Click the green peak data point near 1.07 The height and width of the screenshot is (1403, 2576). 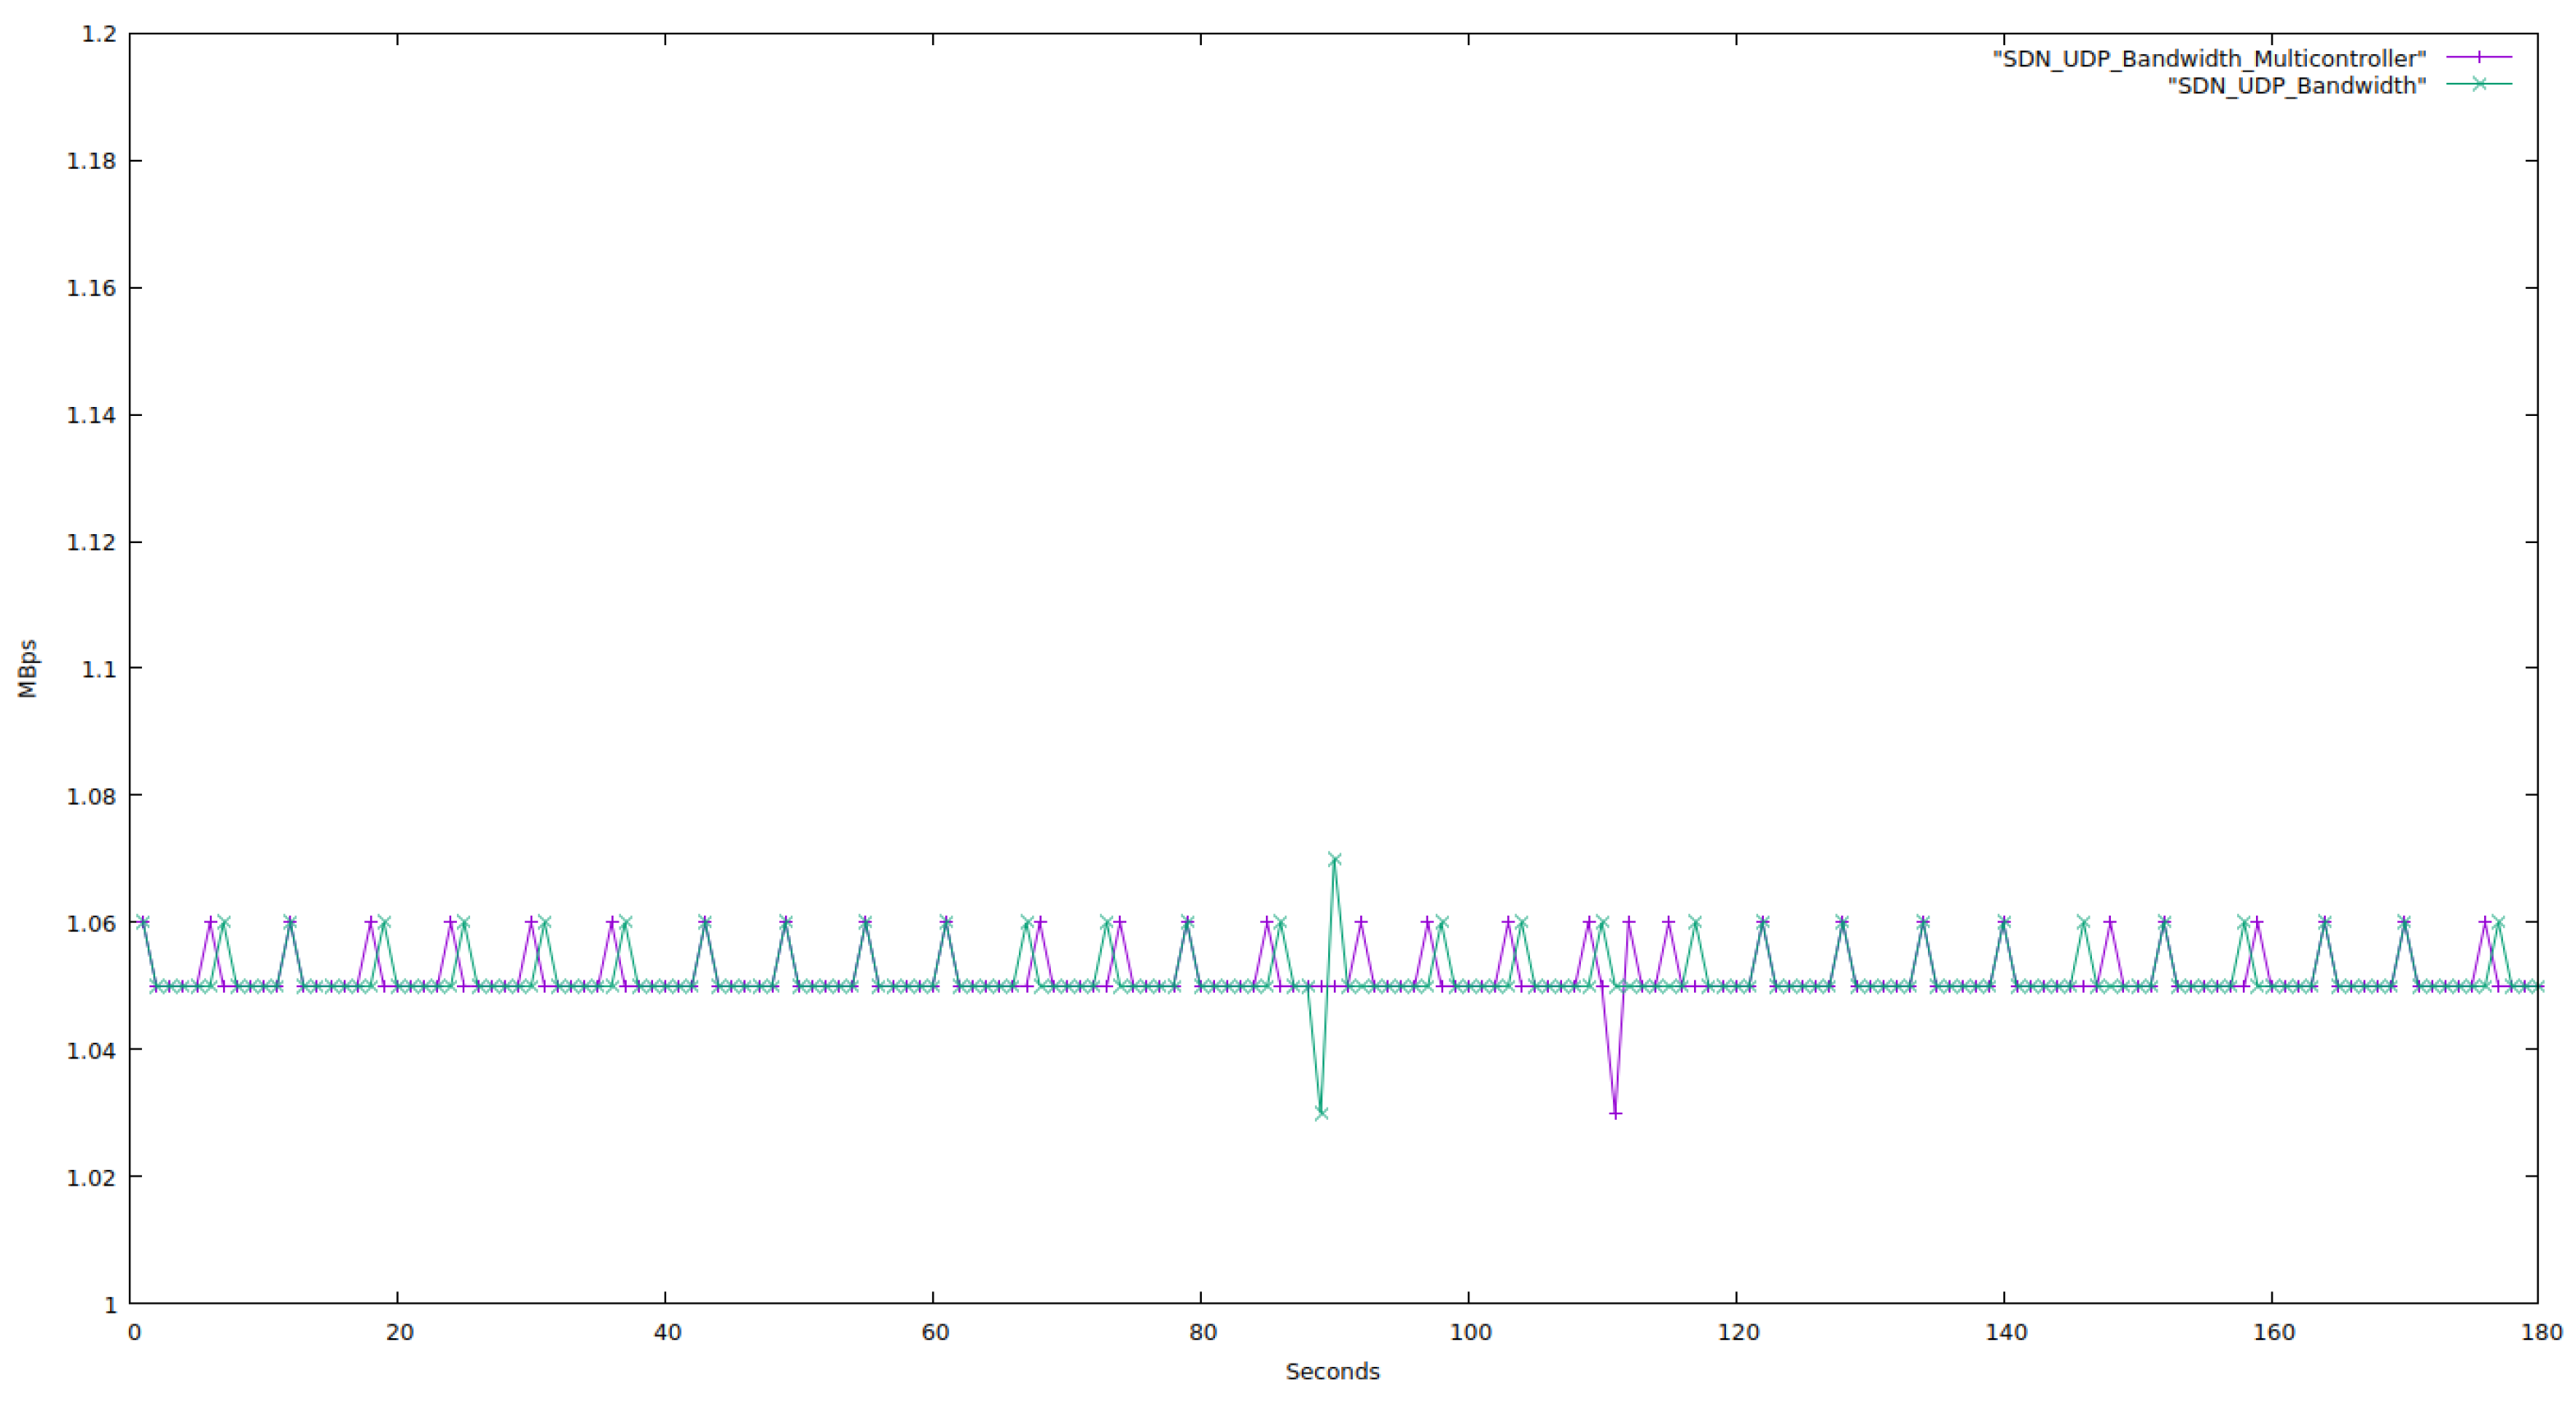tap(1334, 859)
